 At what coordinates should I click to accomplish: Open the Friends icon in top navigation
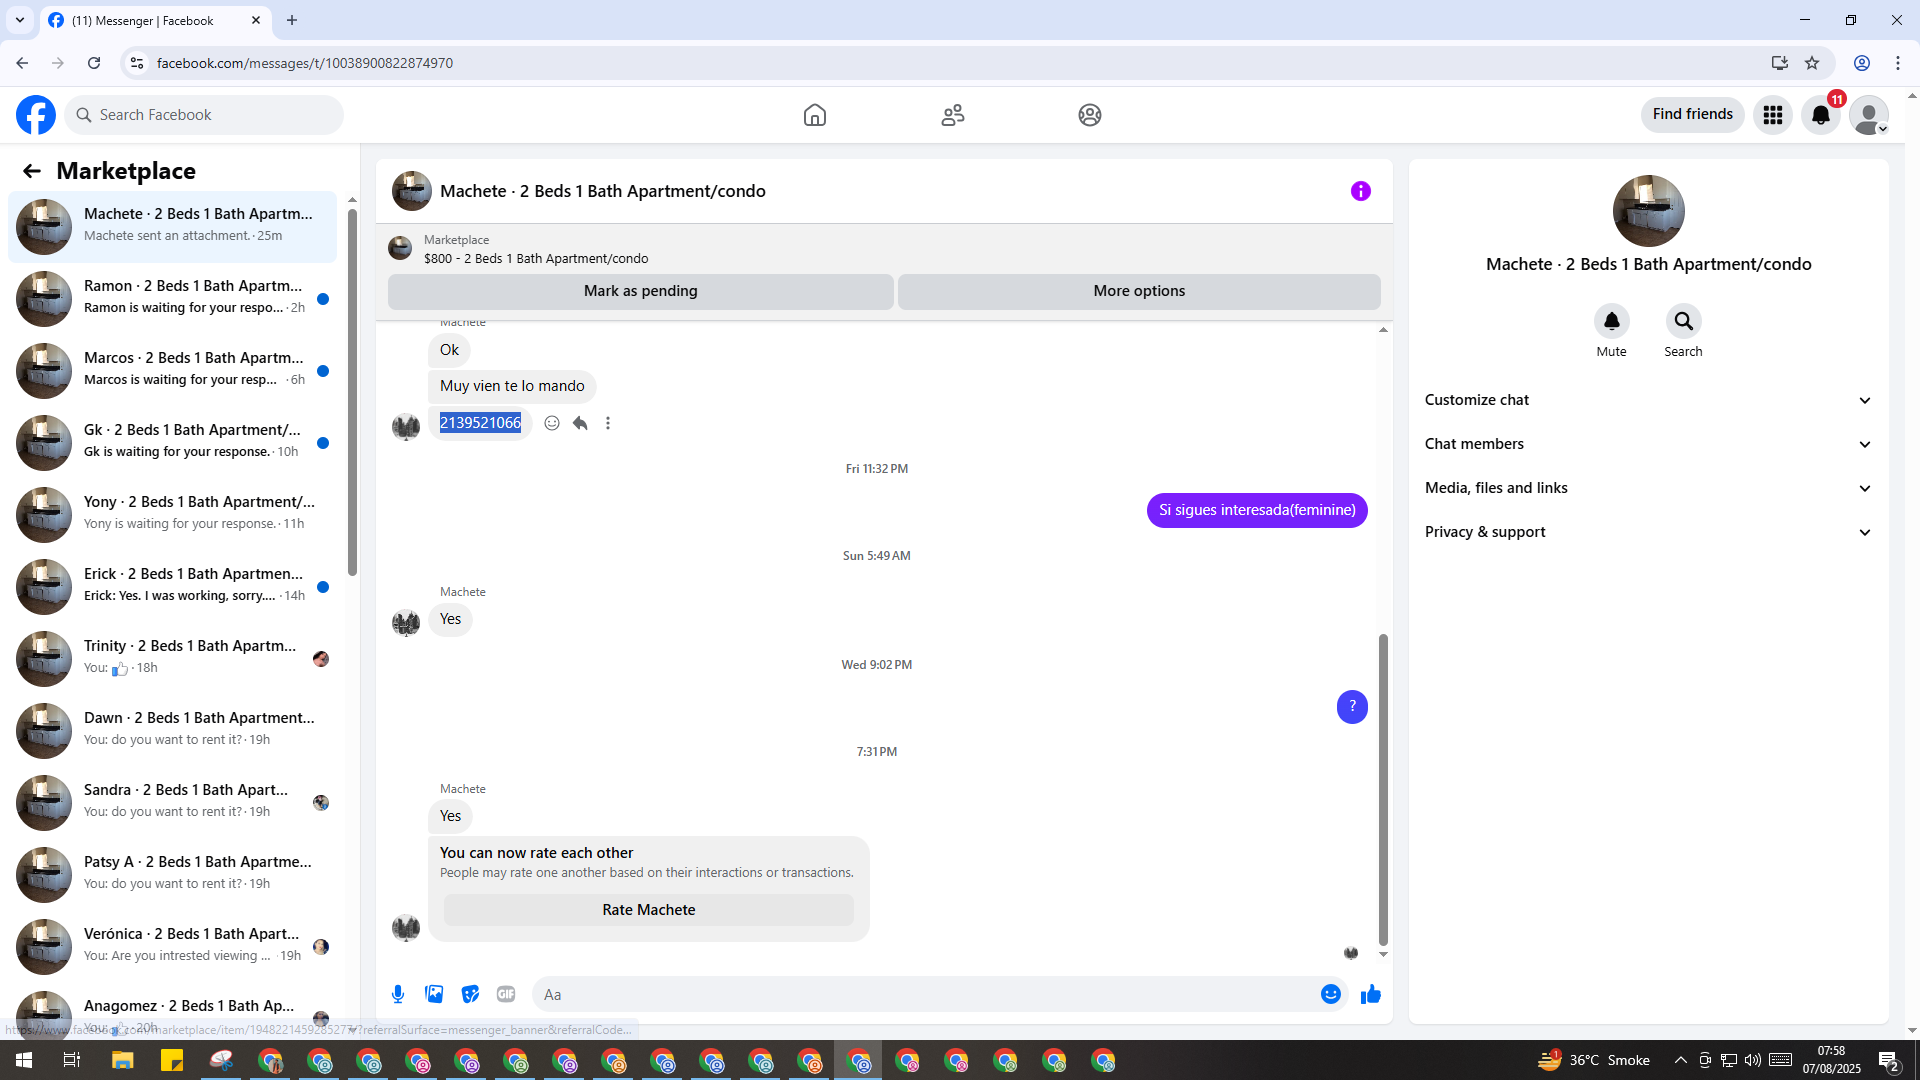click(x=953, y=115)
